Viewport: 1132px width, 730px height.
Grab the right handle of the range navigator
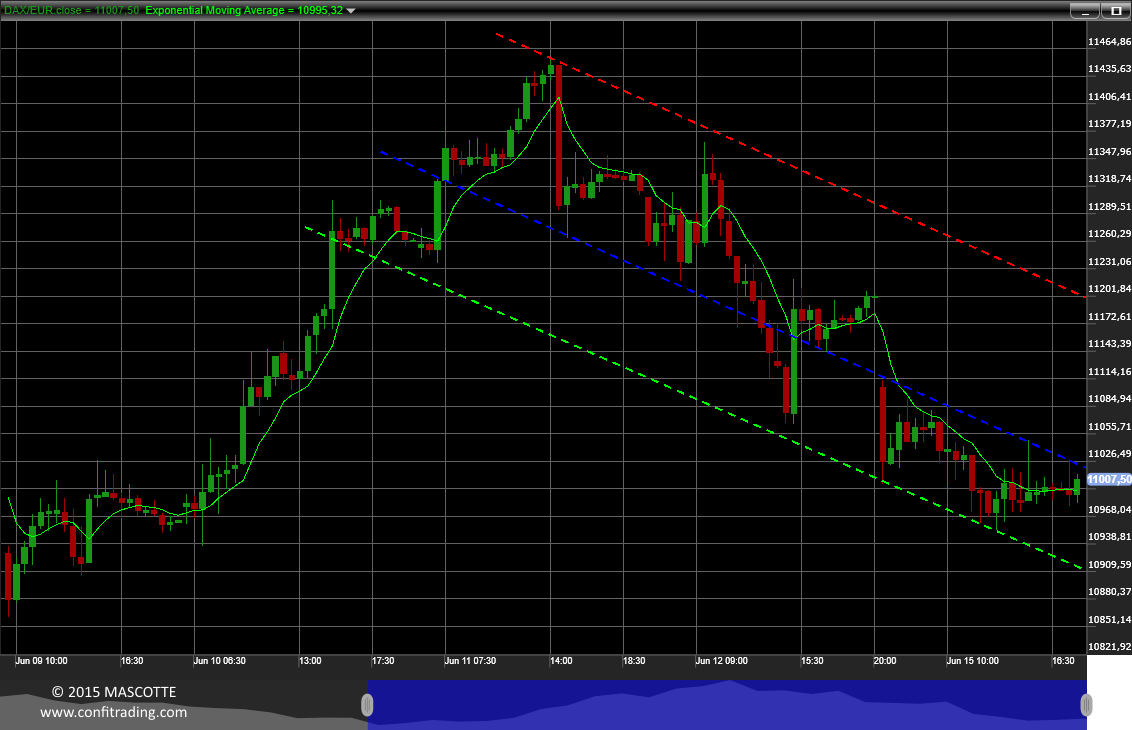point(1086,705)
